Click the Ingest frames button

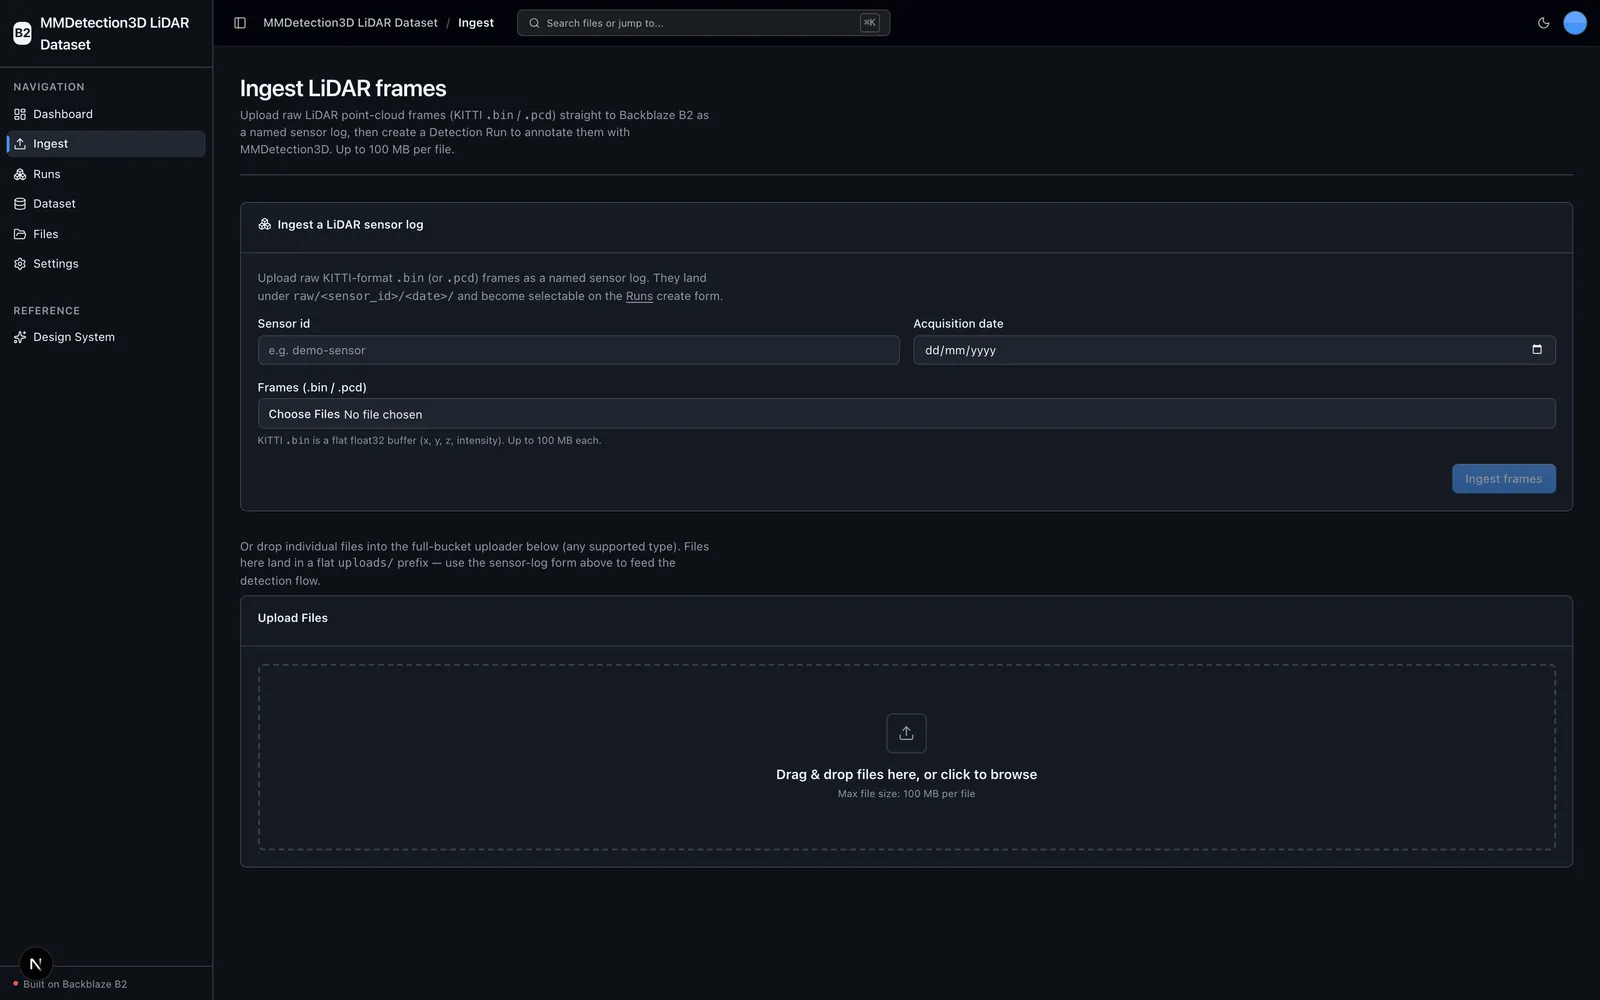(x=1503, y=479)
